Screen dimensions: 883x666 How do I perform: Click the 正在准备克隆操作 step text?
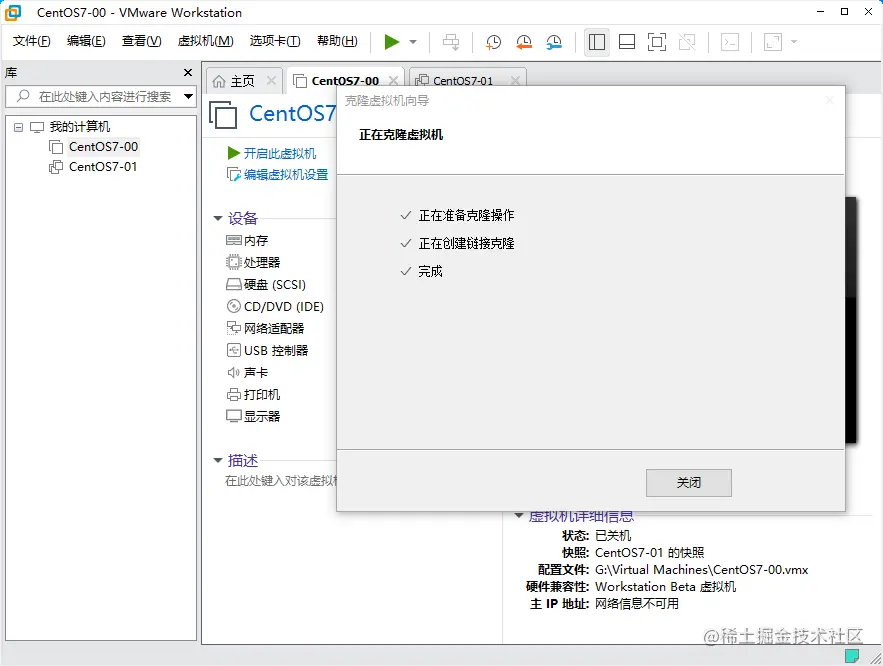(466, 215)
